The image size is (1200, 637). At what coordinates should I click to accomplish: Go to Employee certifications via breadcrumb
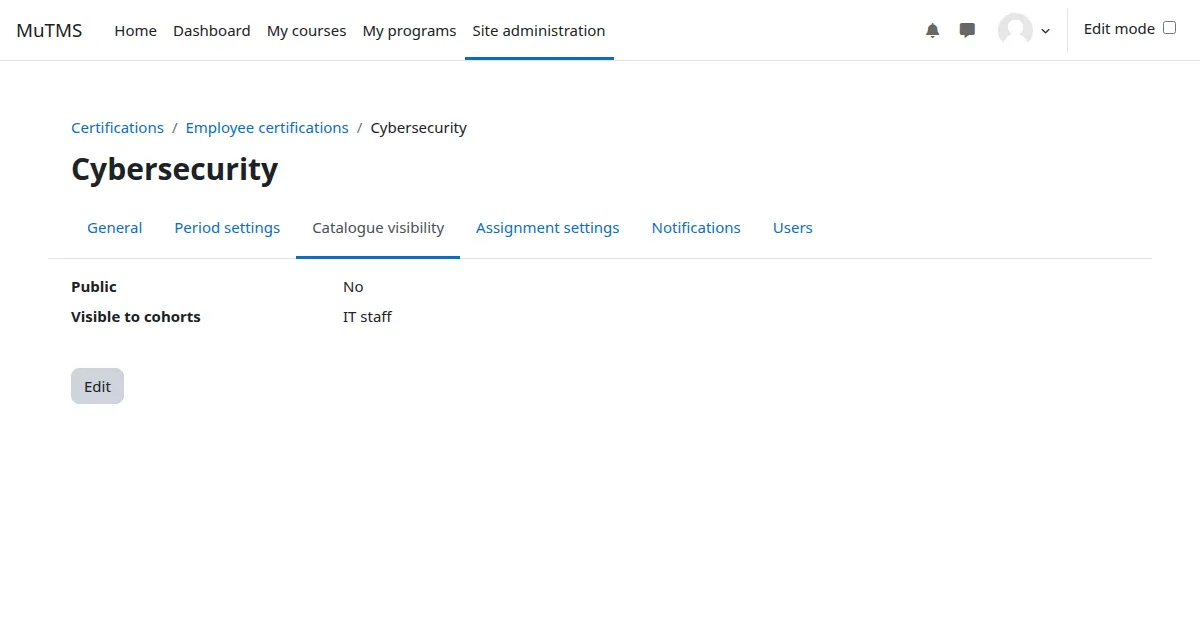[x=267, y=127]
